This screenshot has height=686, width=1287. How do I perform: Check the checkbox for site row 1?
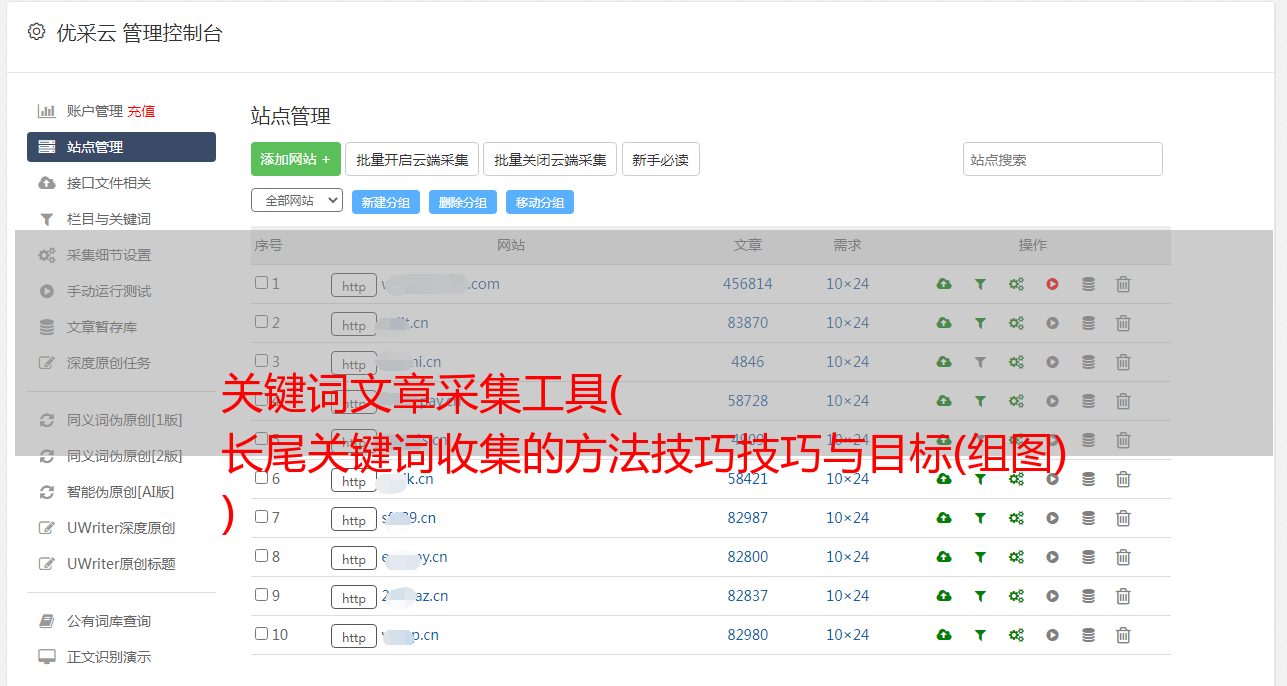pos(261,283)
